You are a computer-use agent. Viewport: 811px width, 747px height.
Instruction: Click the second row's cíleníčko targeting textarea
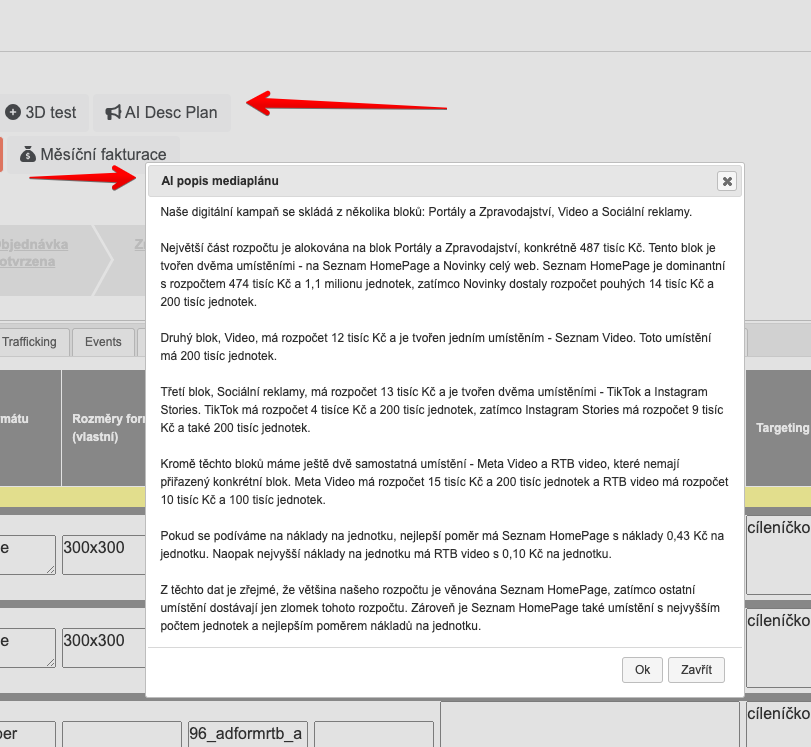778,648
